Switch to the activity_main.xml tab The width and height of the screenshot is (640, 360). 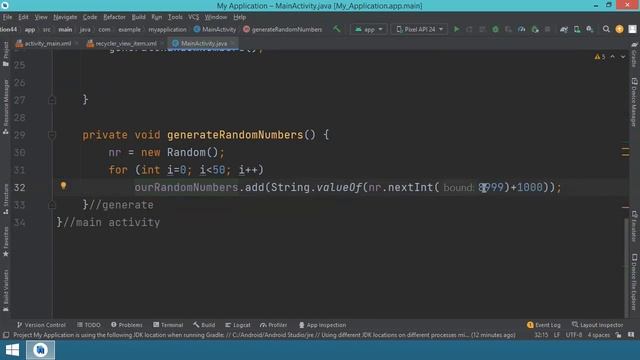43,43
